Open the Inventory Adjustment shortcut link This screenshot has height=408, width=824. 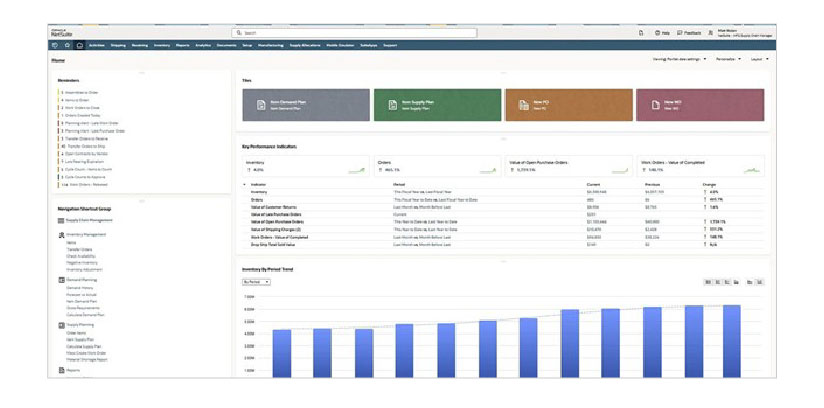(84, 269)
